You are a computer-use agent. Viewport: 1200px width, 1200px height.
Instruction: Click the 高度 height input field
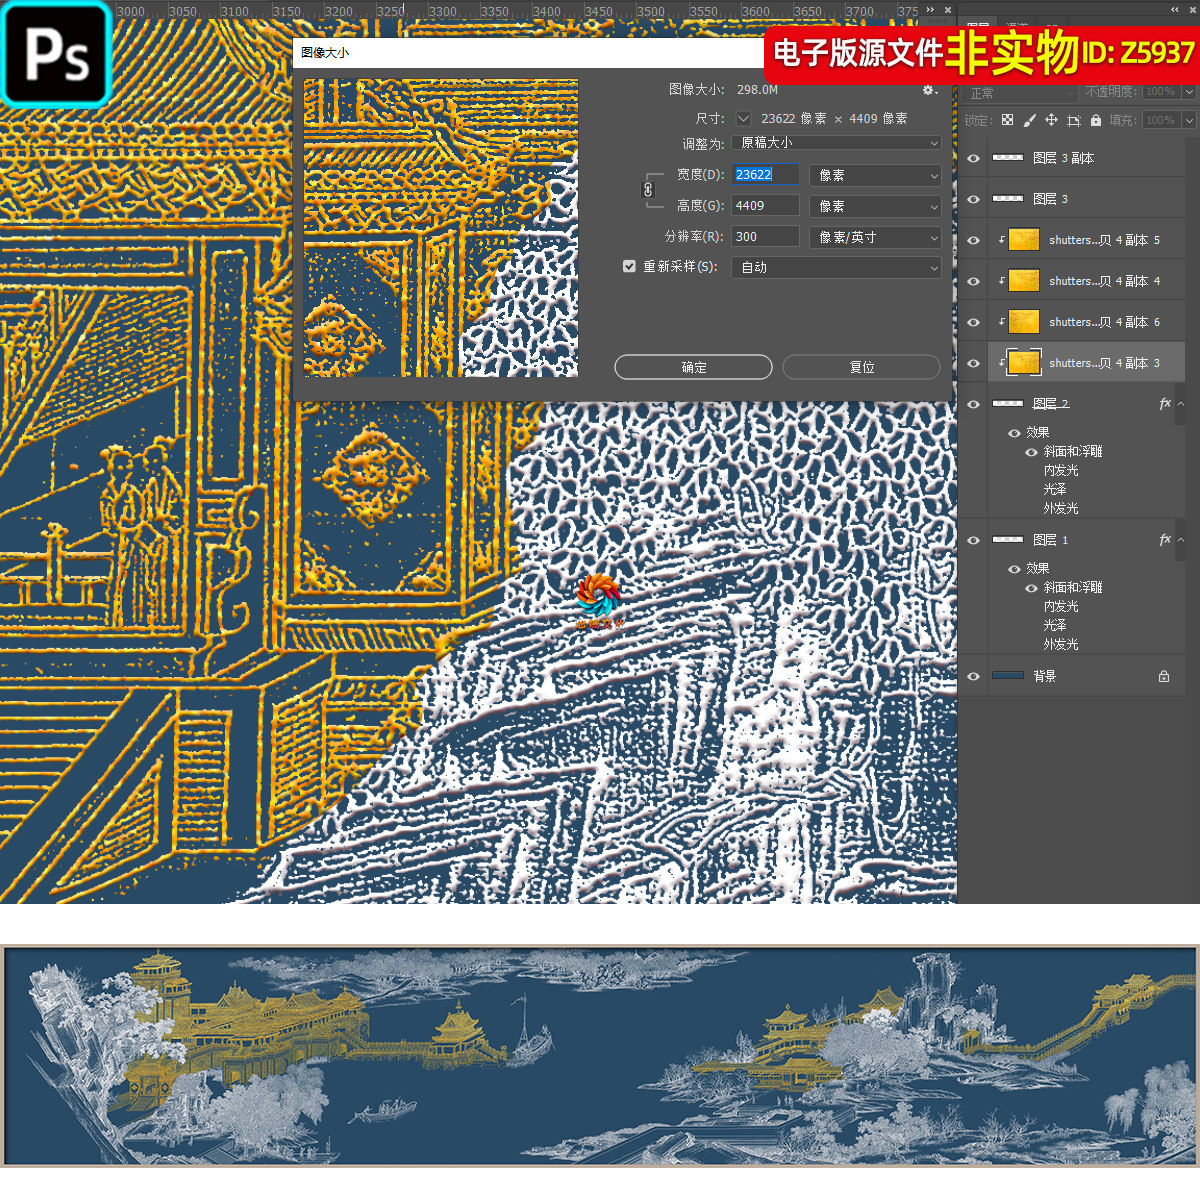765,206
